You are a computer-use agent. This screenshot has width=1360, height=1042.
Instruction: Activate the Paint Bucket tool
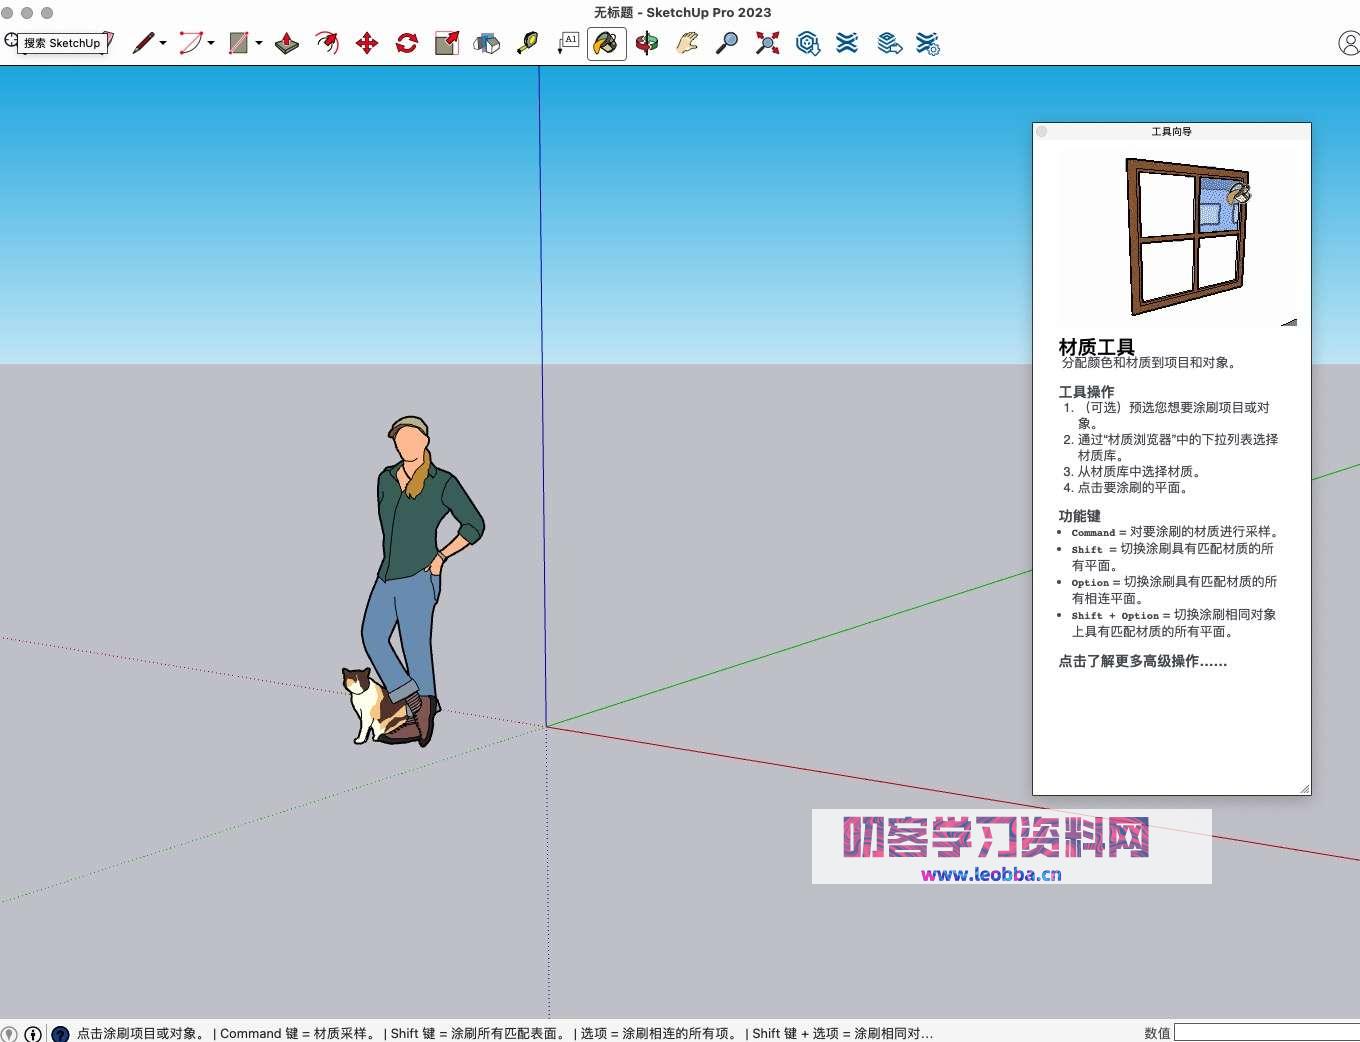click(606, 43)
